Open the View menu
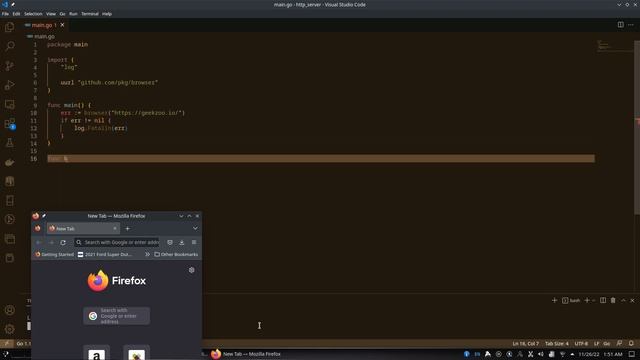Viewport: 640px width, 360px height. [51, 13]
